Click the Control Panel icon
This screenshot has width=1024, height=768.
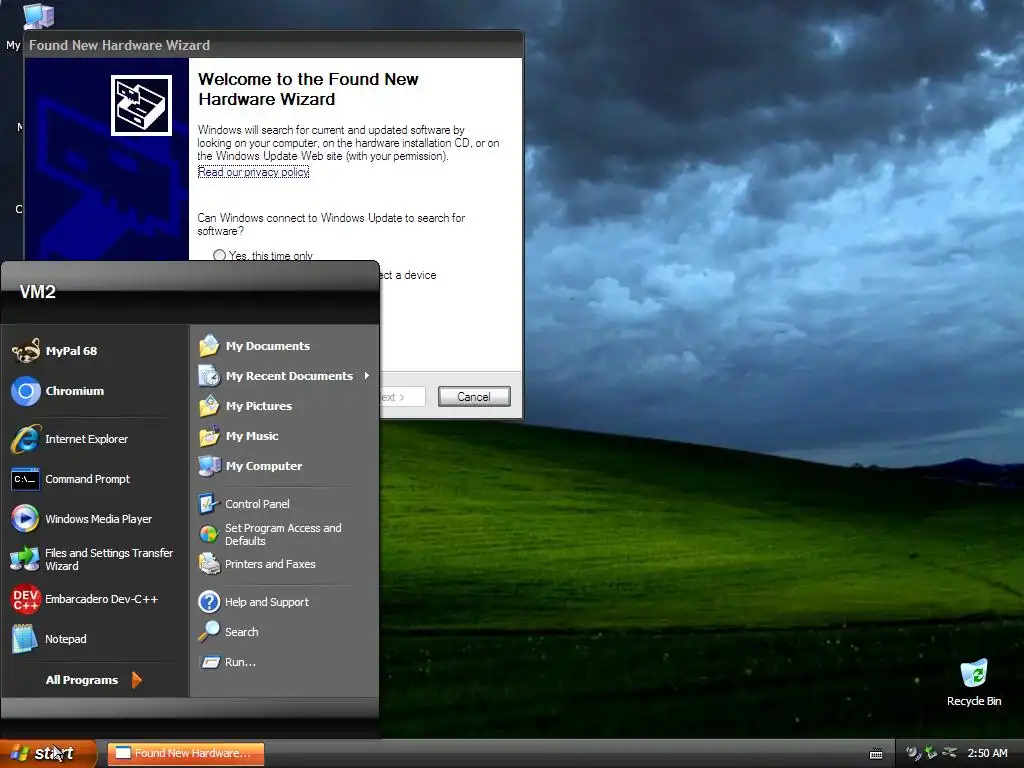tap(209, 504)
